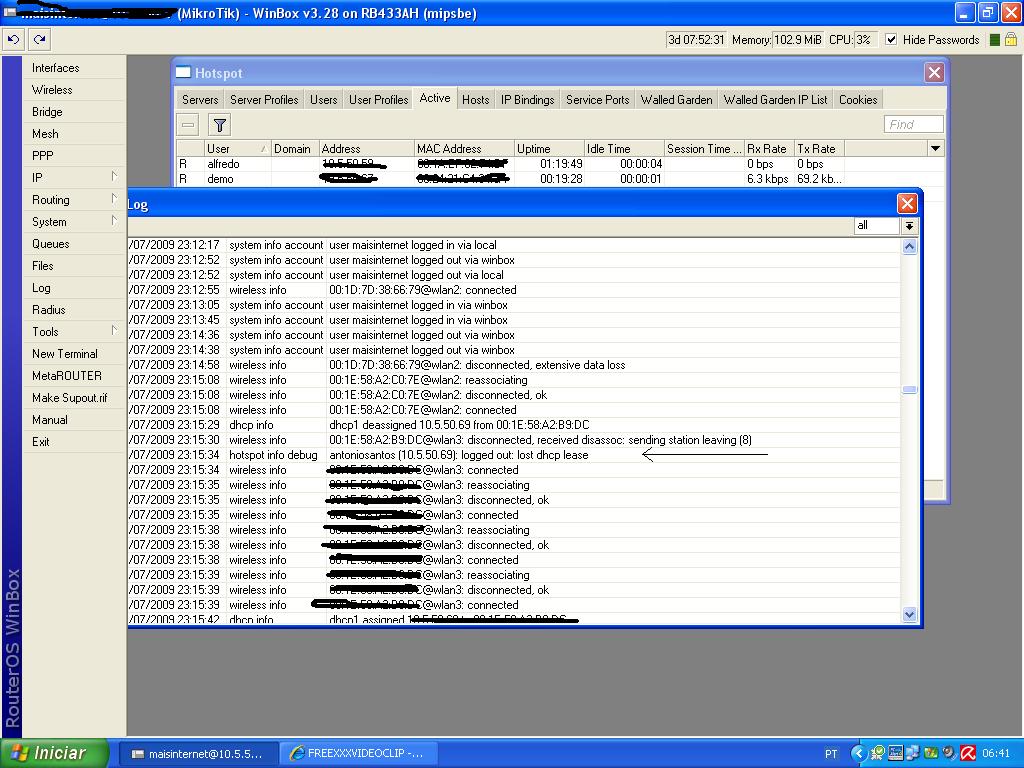Sort by the User column header
Viewport: 1024px width, 768px height.
click(236, 149)
